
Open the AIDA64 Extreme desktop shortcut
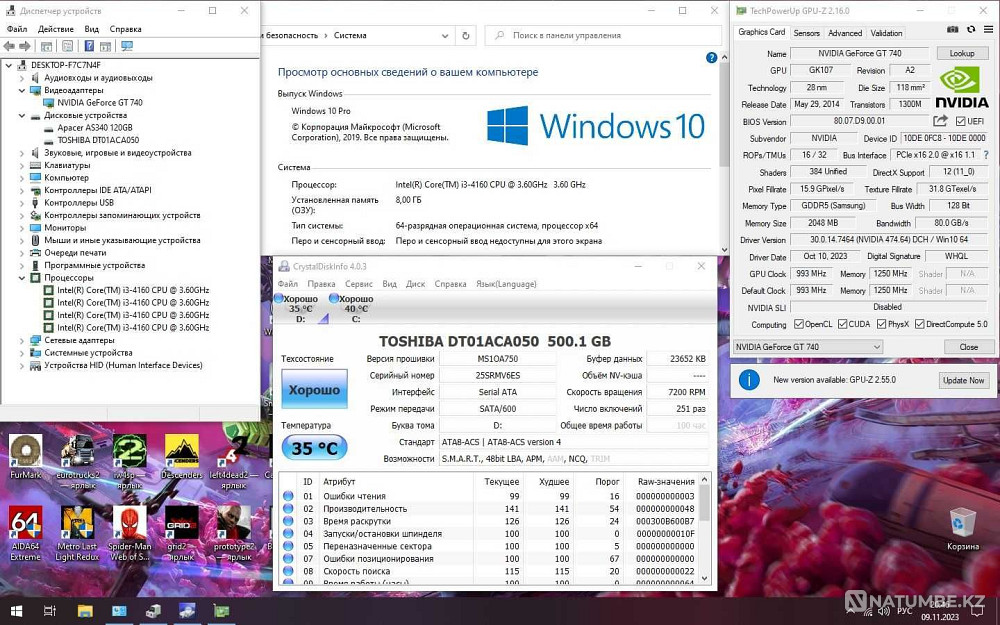coord(25,523)
